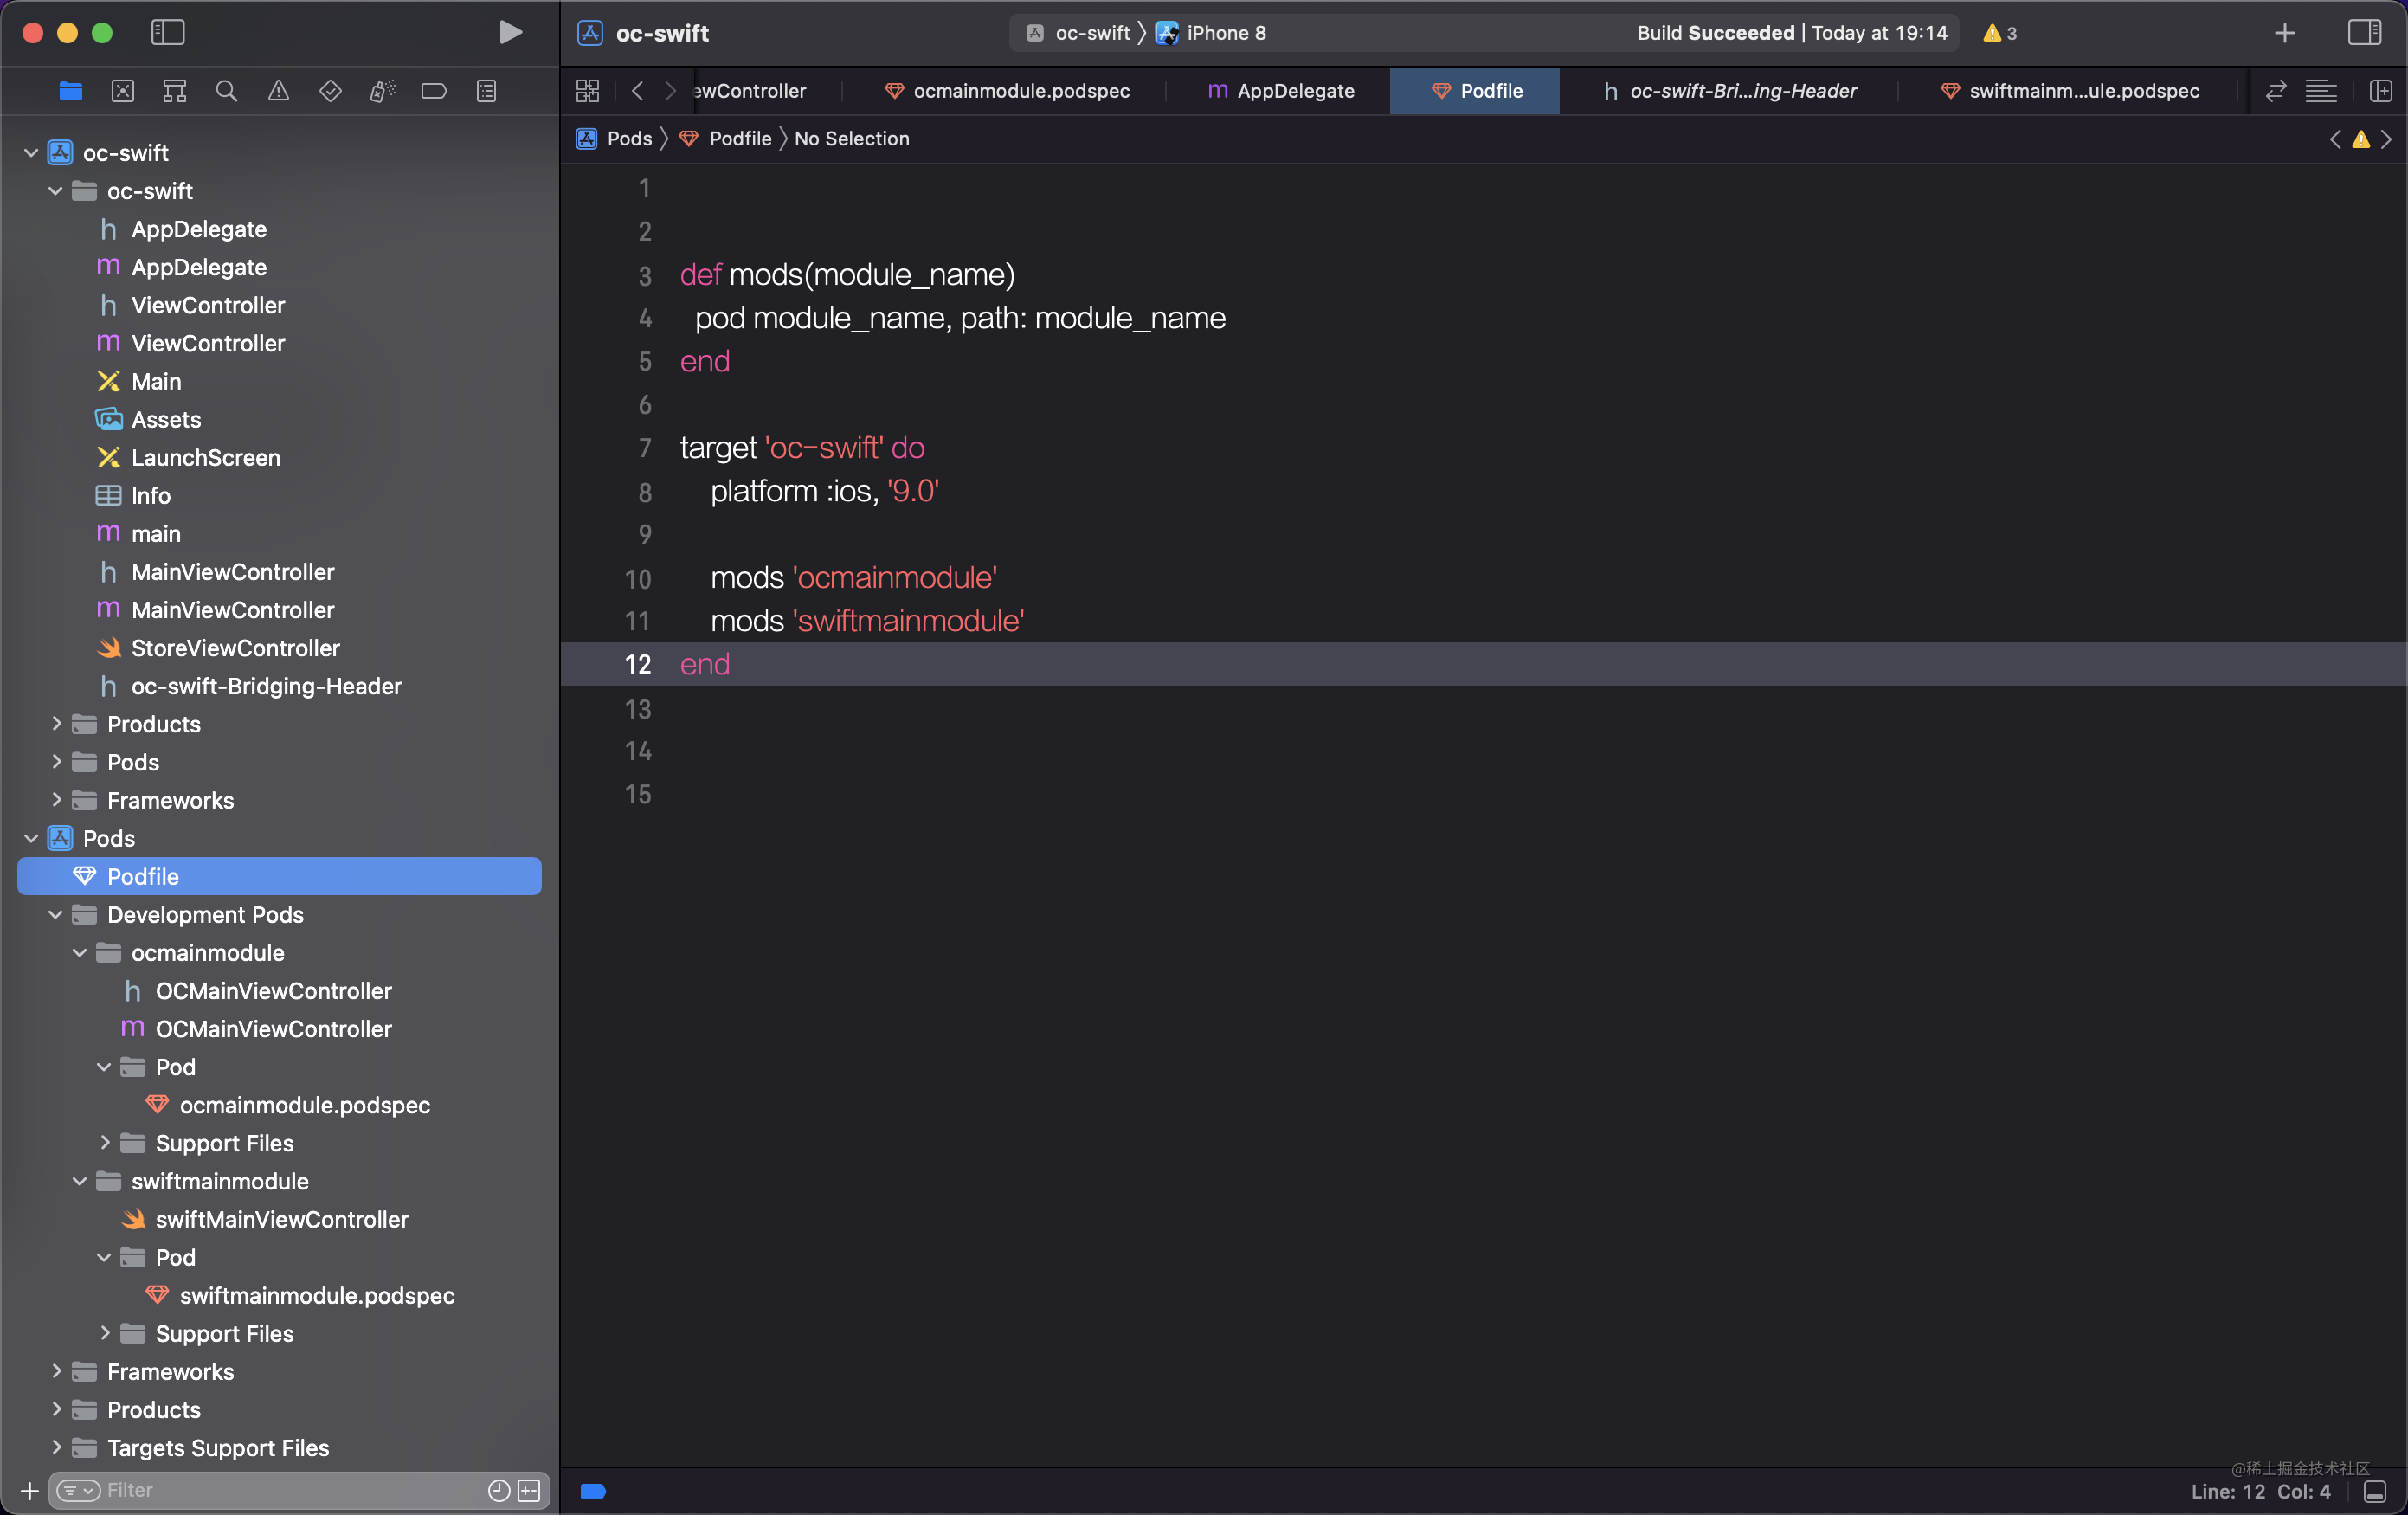Expand the Targets Support Files folder
The height and width of the screenshot is (1515, 2408).
55,1447
